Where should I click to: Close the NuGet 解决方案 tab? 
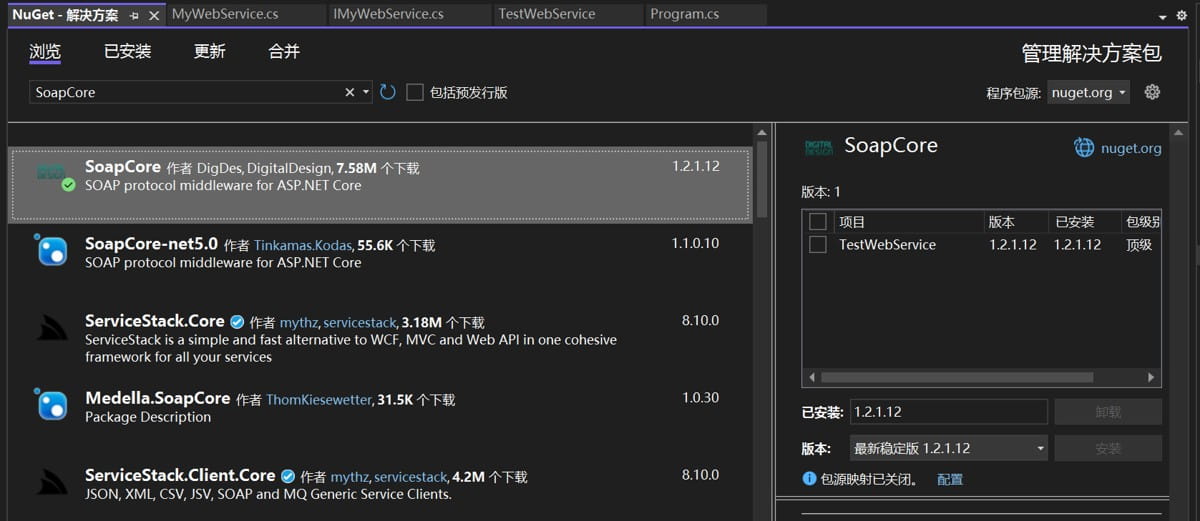pyautogui.click(x=154, y=15)
